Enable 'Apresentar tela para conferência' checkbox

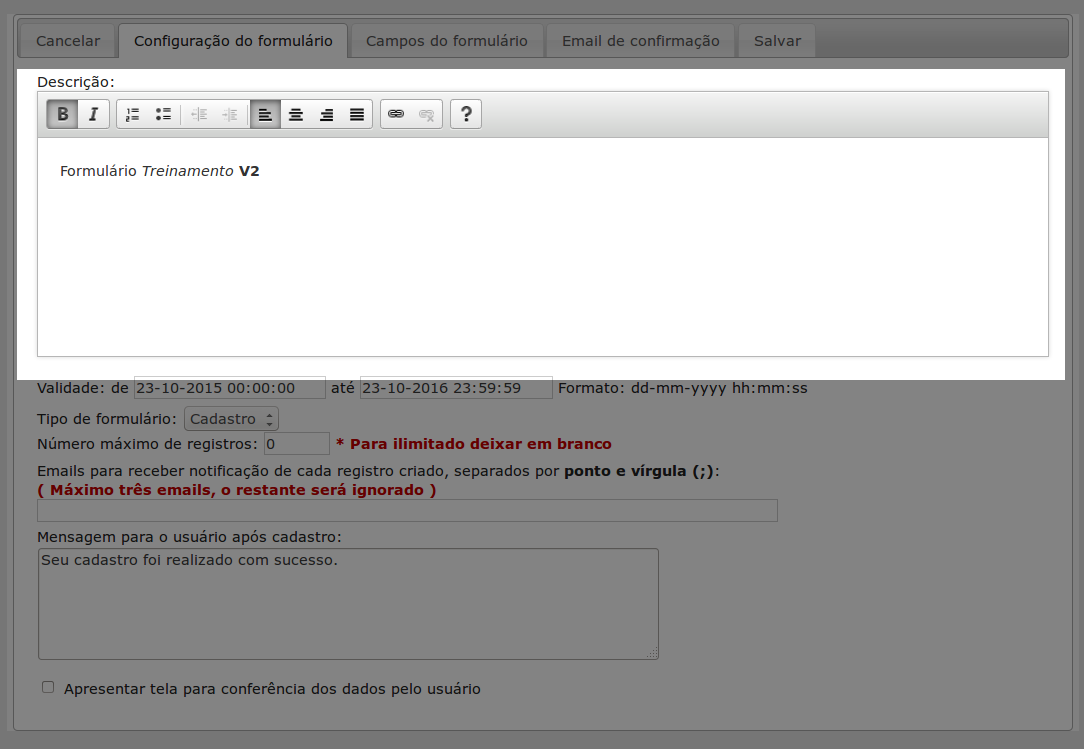[48, 688]
